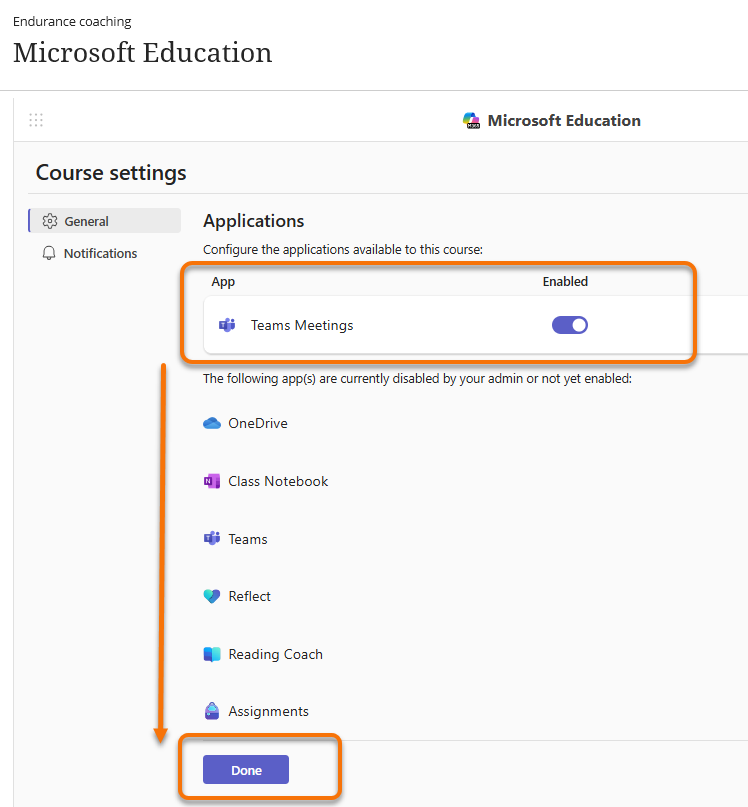Disable the Teams Meetings switch
Screen dimensions: 748x807
[x=569, y=324]
